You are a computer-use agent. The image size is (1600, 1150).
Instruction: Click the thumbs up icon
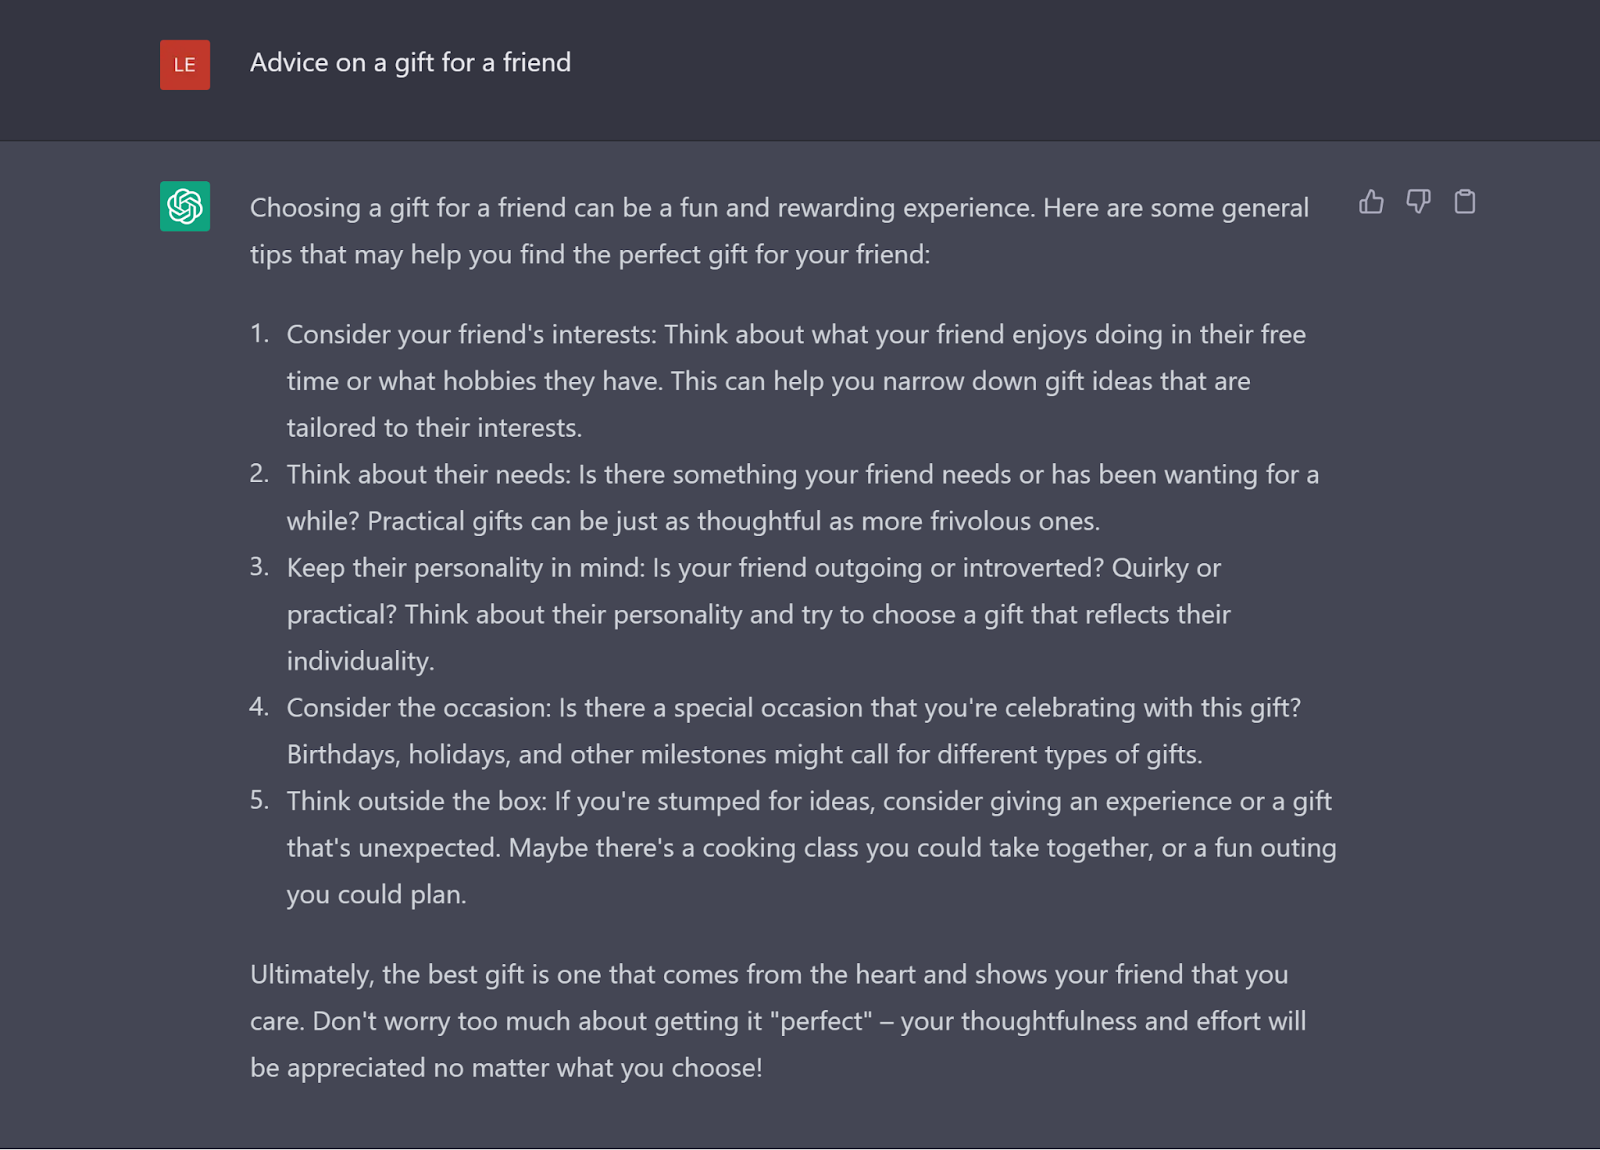(1371, 202)
